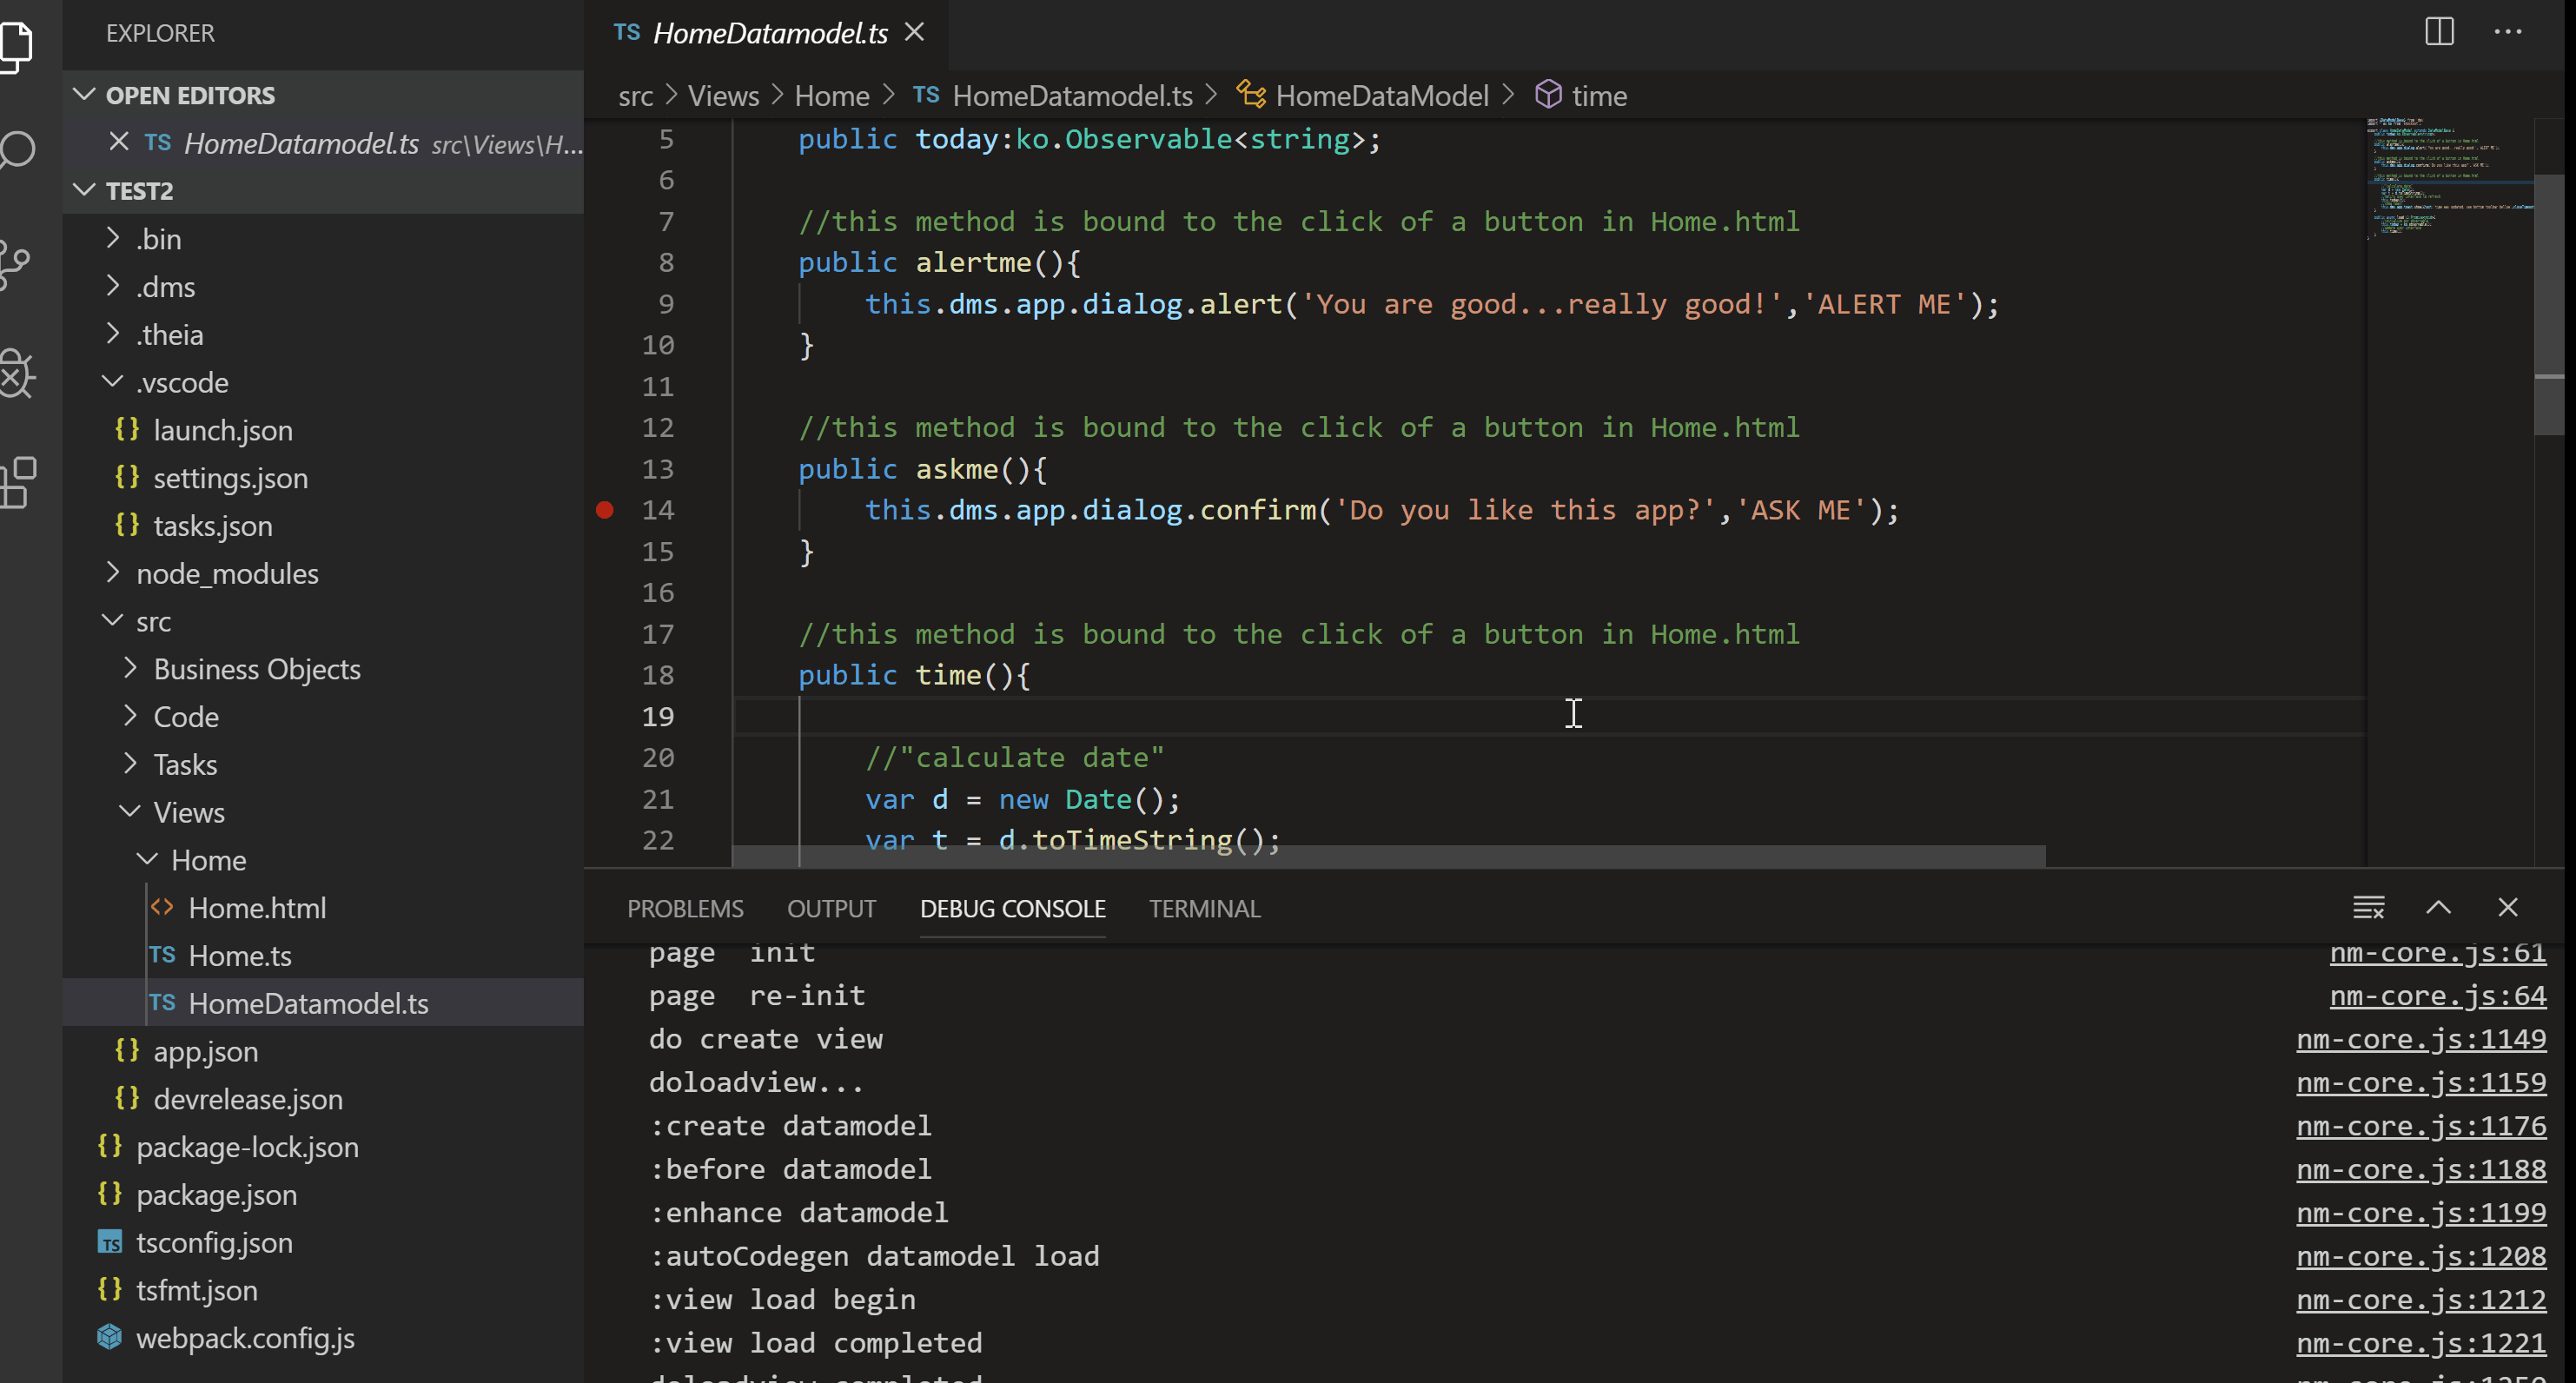Close the bottom panel
Viewport: 2576px width, 1383px height.
click(2507, 908)
